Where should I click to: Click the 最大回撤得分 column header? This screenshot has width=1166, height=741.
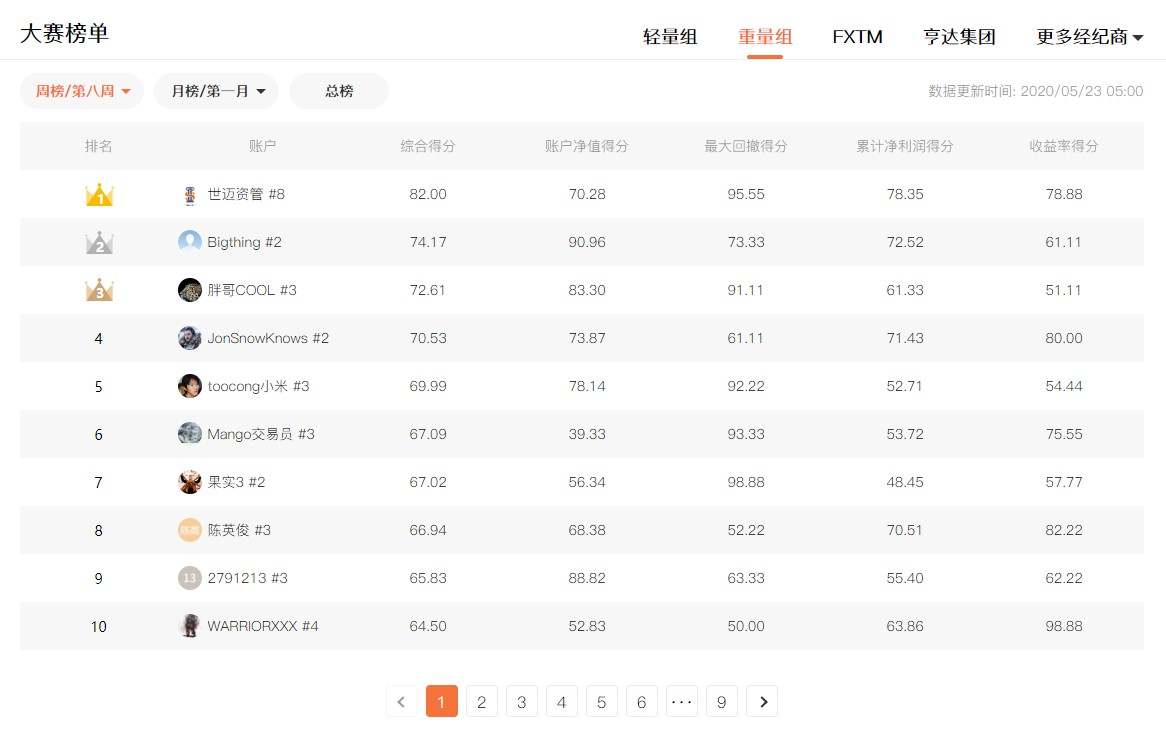coord(746,146)
